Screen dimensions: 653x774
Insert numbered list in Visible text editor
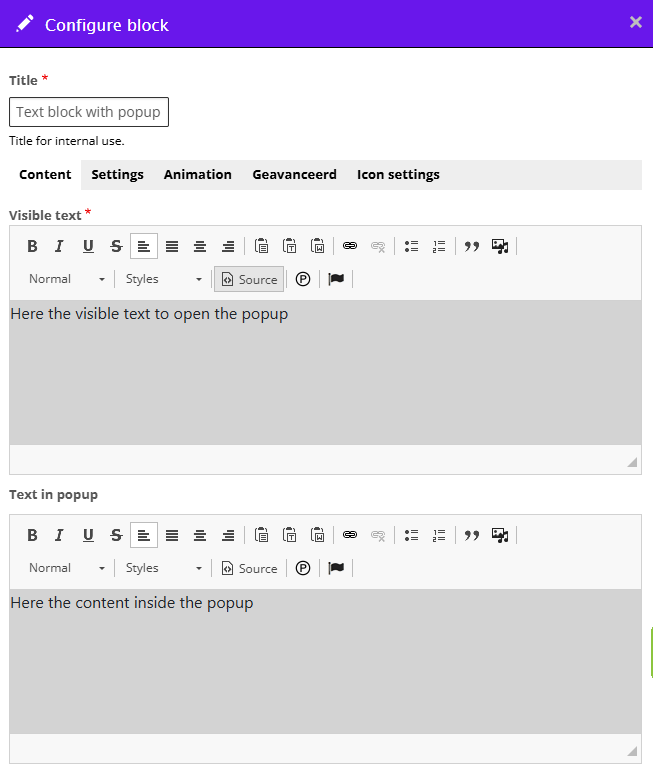(x=439, y=246)
